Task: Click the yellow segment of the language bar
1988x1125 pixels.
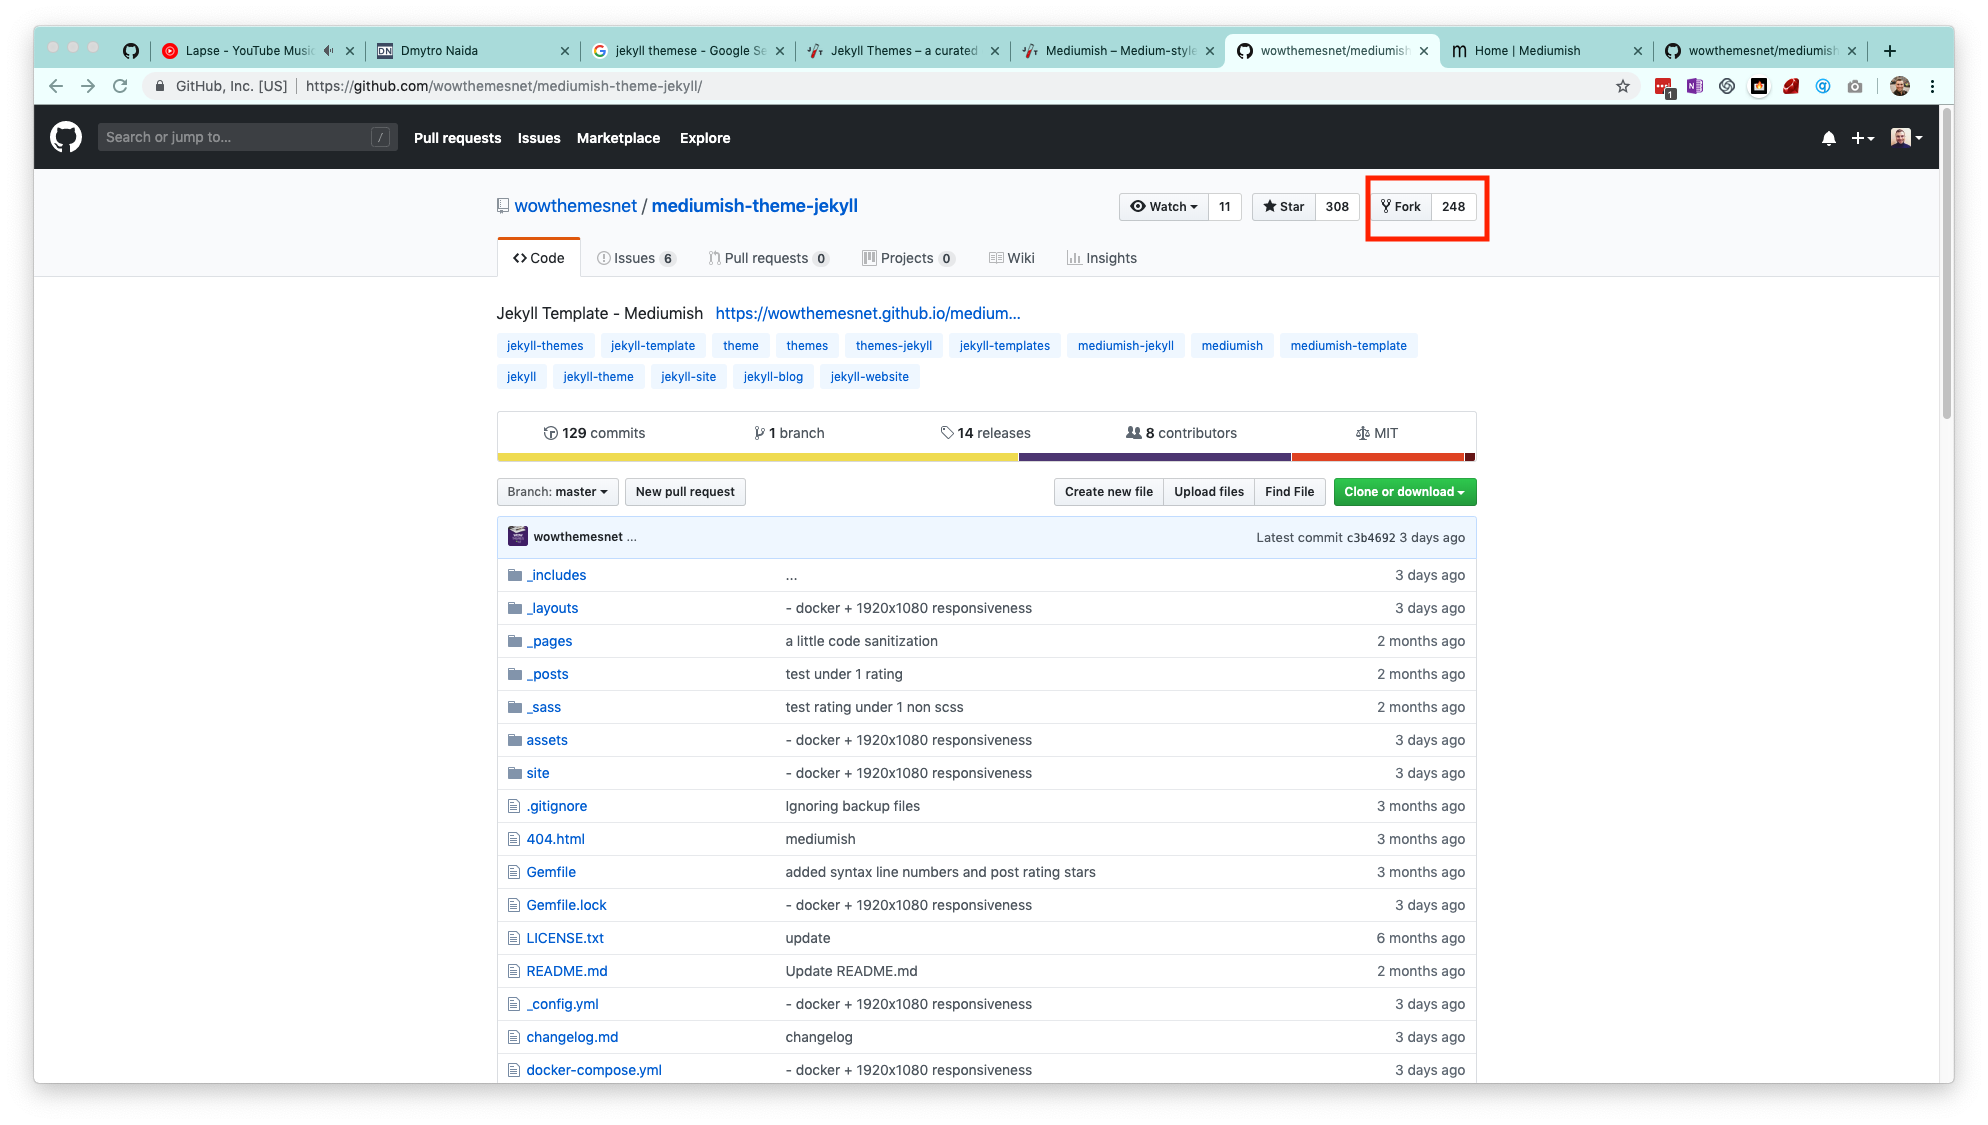Action: (757, 457)
